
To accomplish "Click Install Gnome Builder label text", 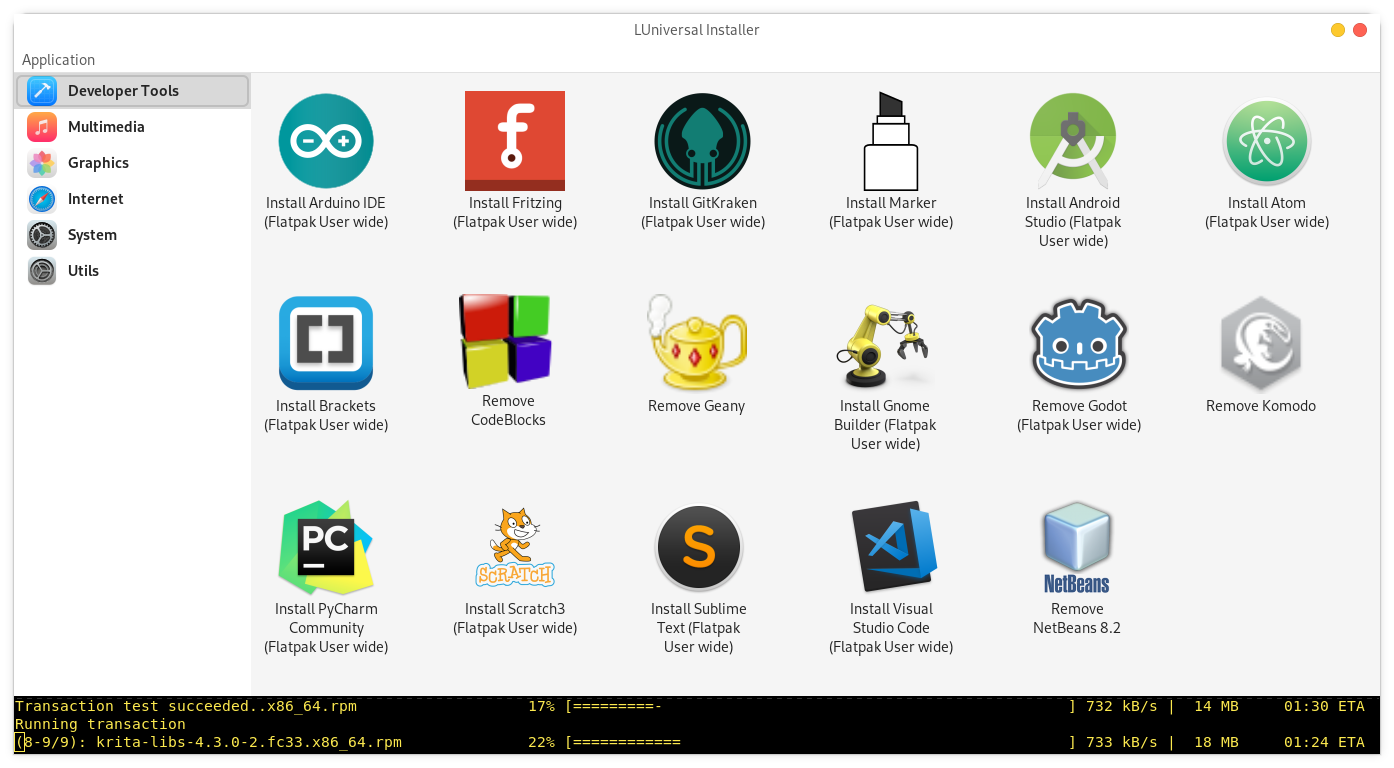I will click(885, 424).
